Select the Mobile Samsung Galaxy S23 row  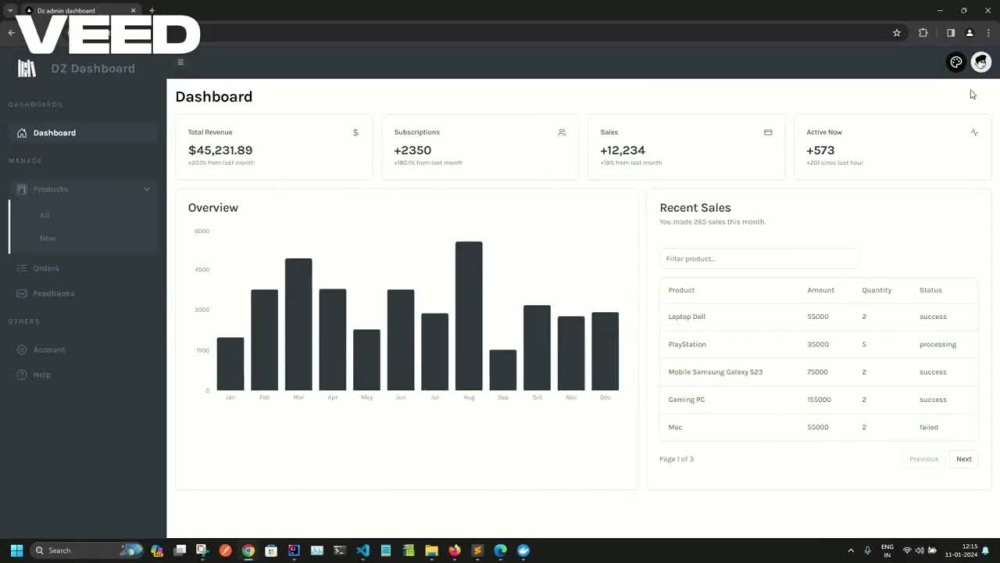(x=818, y=372)
